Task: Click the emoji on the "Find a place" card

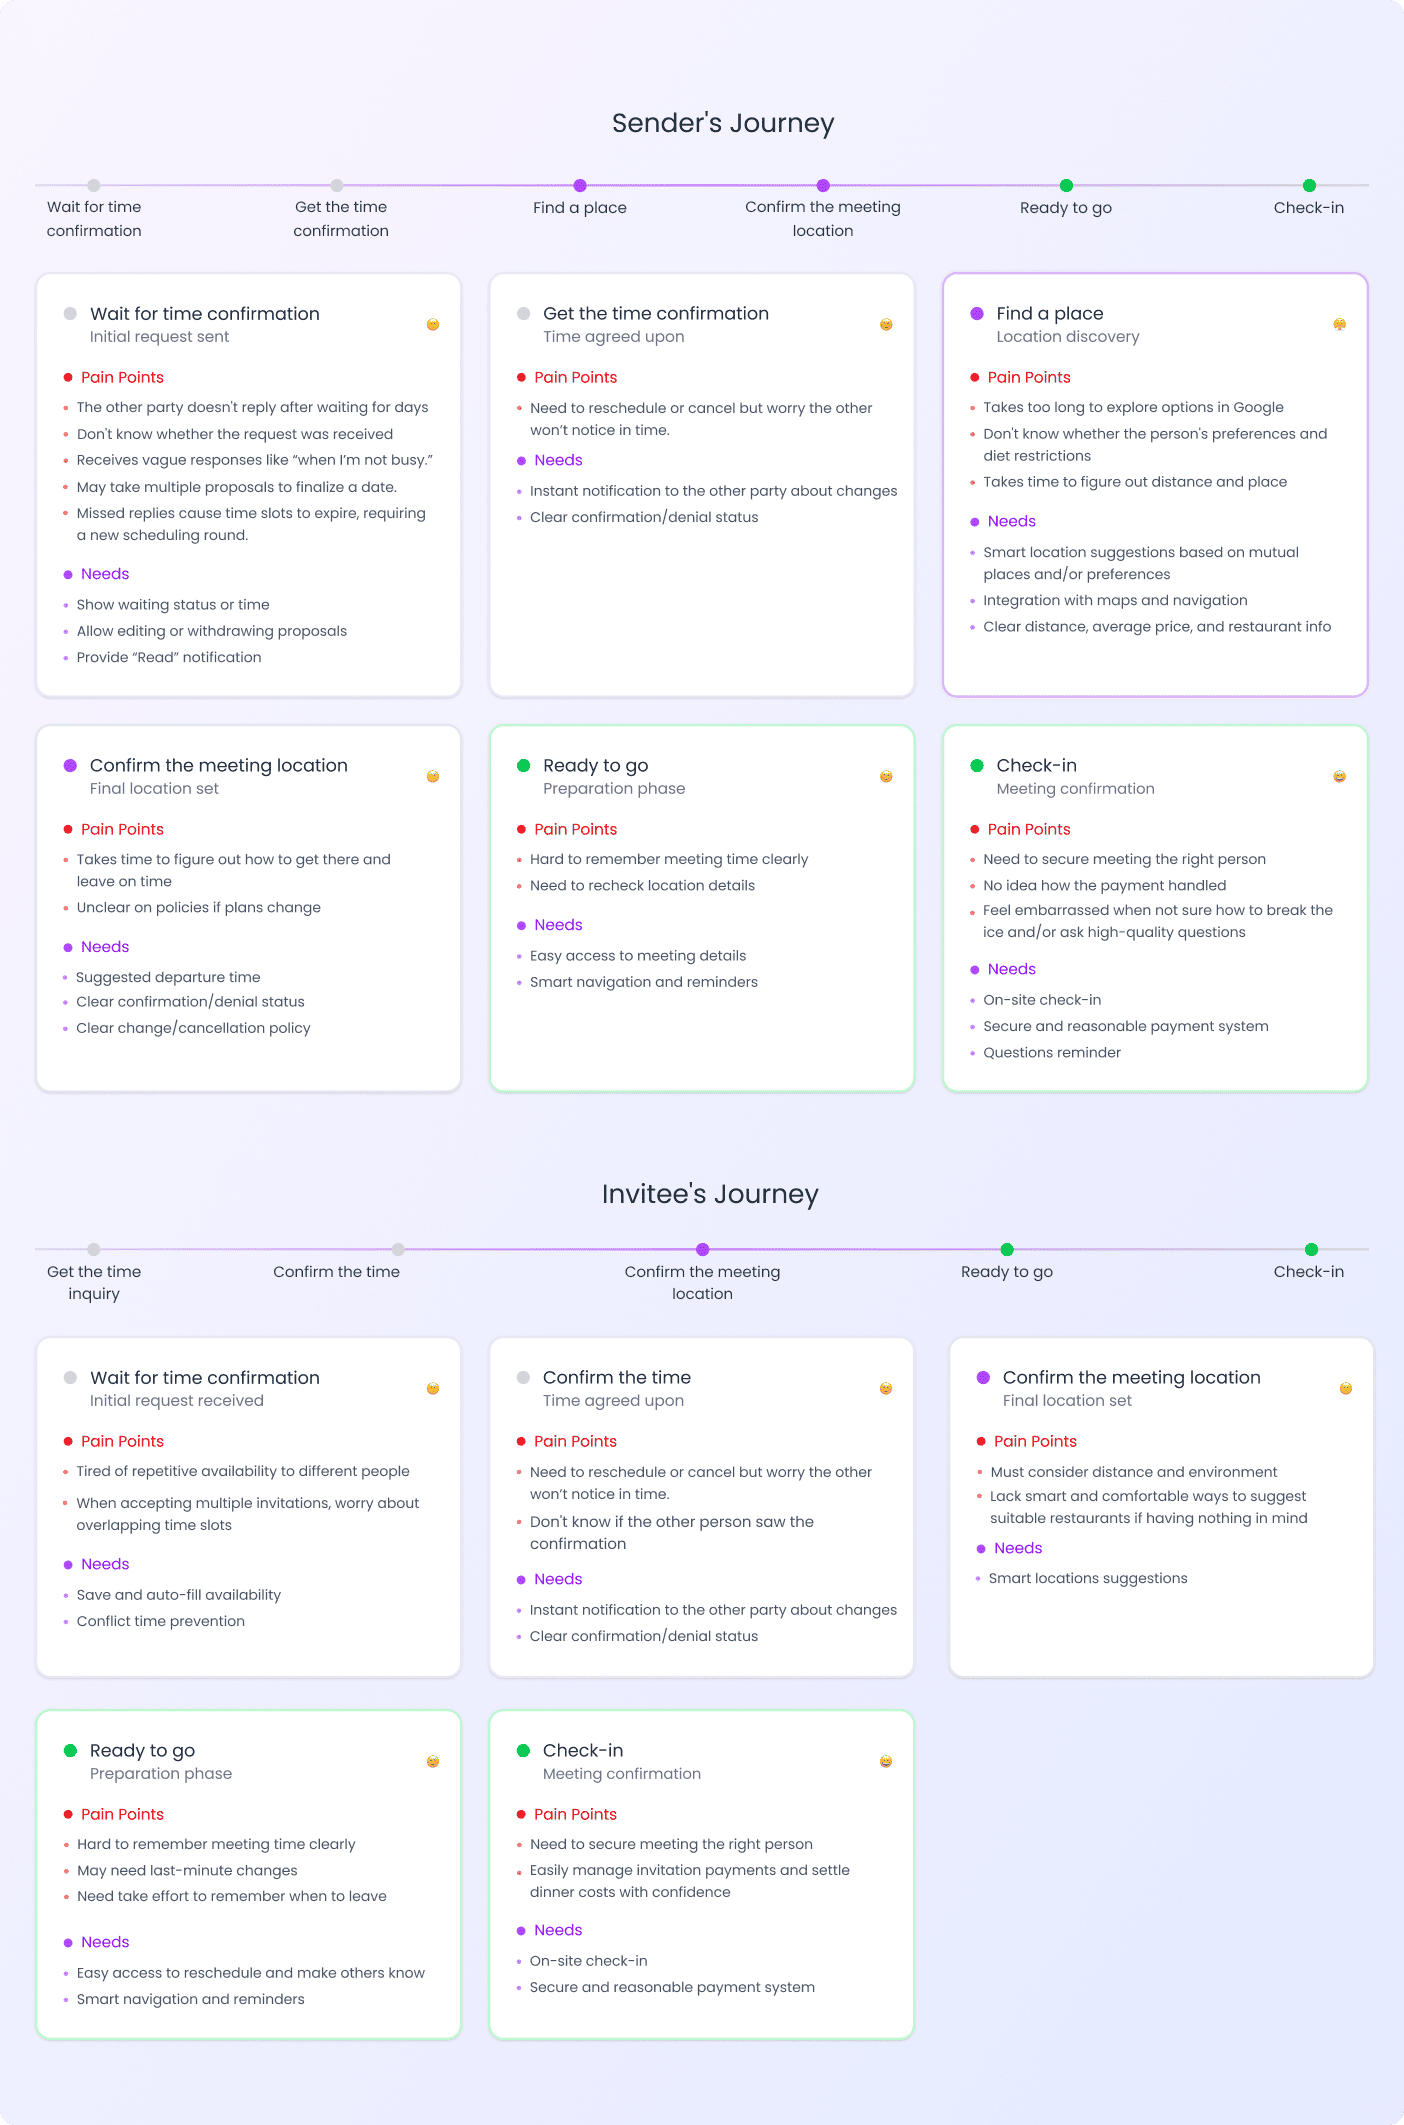Action: [1339, 324]
